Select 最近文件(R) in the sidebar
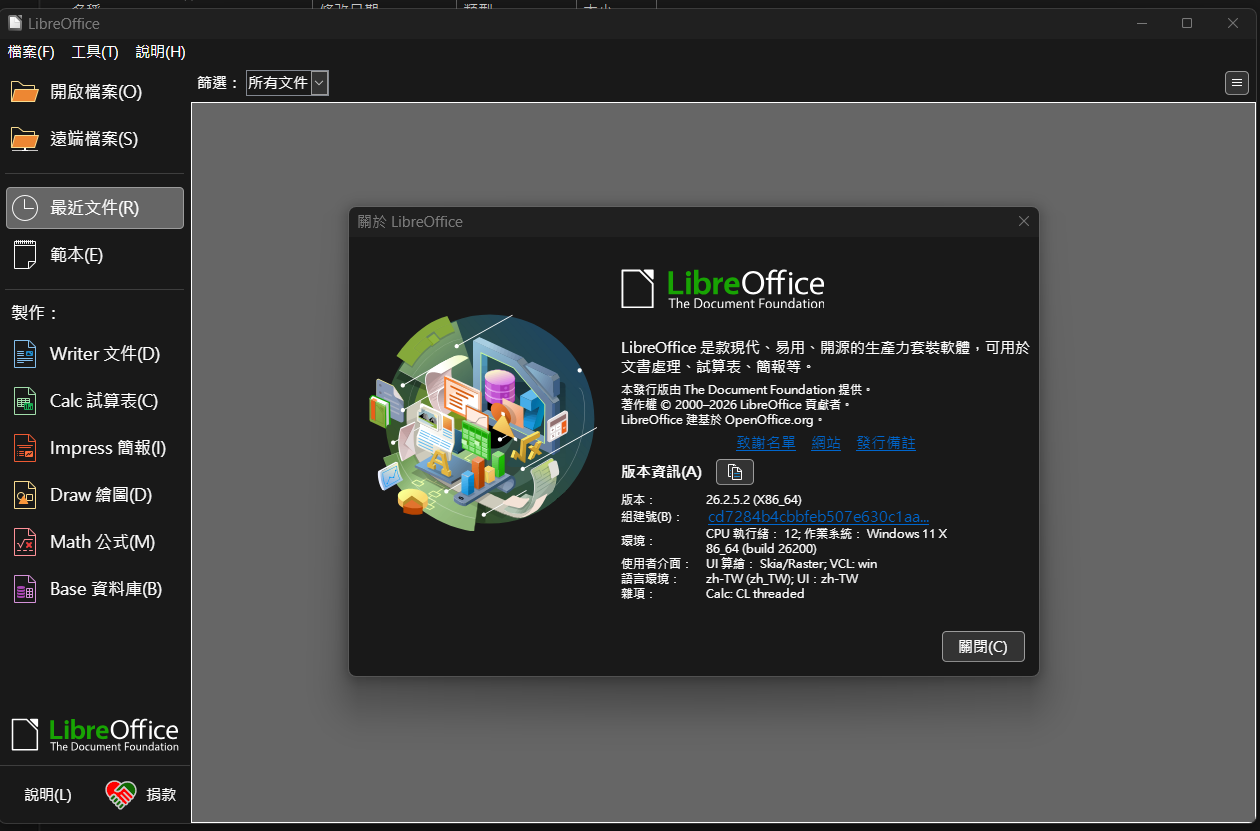The width and height of the screenshot is (1260, 831). (x=95, y=208)
